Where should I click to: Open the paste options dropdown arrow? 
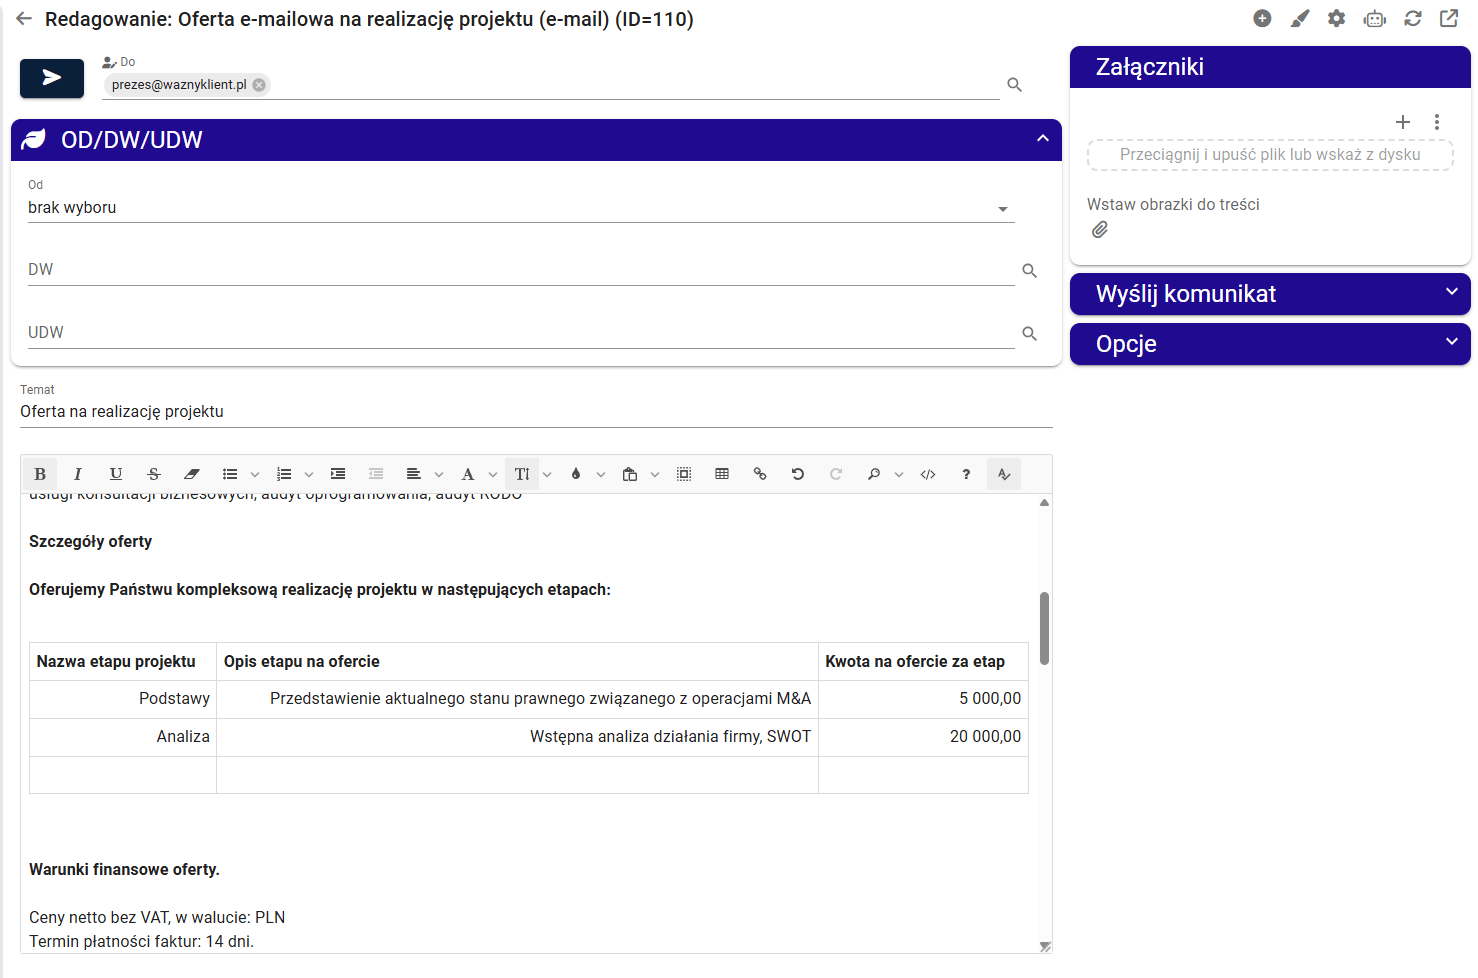(x=655, y=475)
